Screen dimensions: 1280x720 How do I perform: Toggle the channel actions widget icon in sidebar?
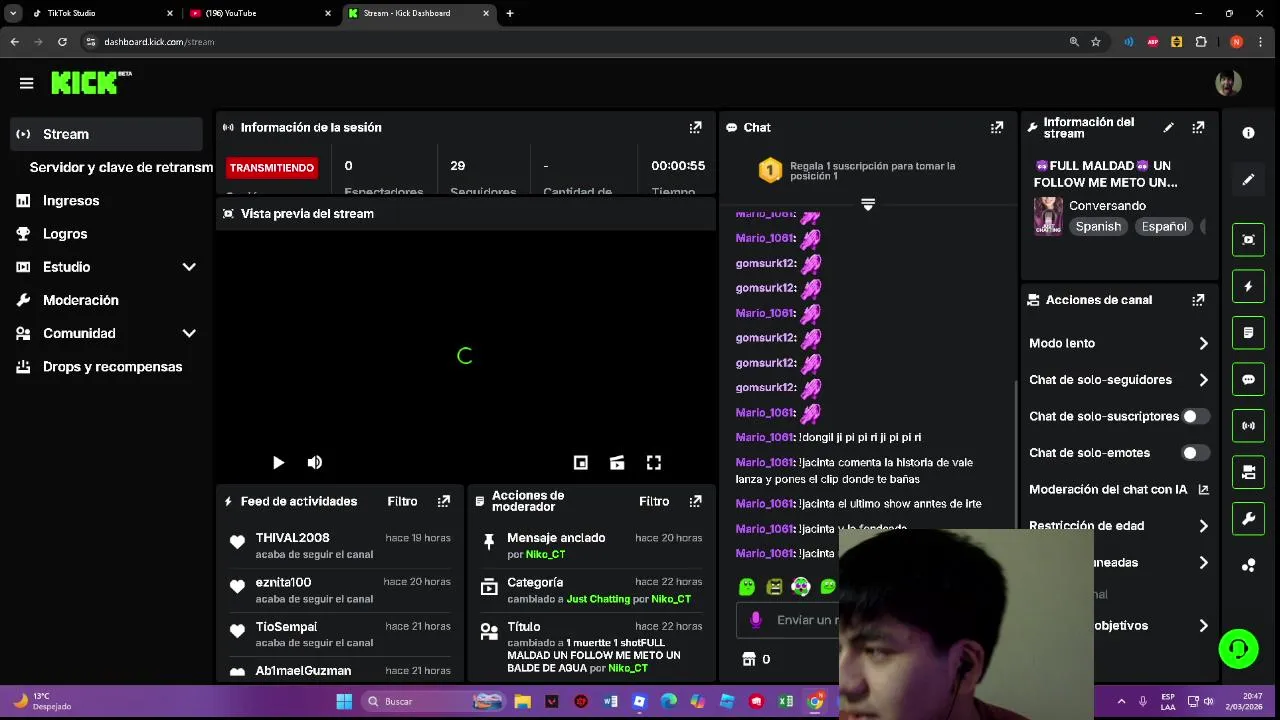coord(1248,472)
